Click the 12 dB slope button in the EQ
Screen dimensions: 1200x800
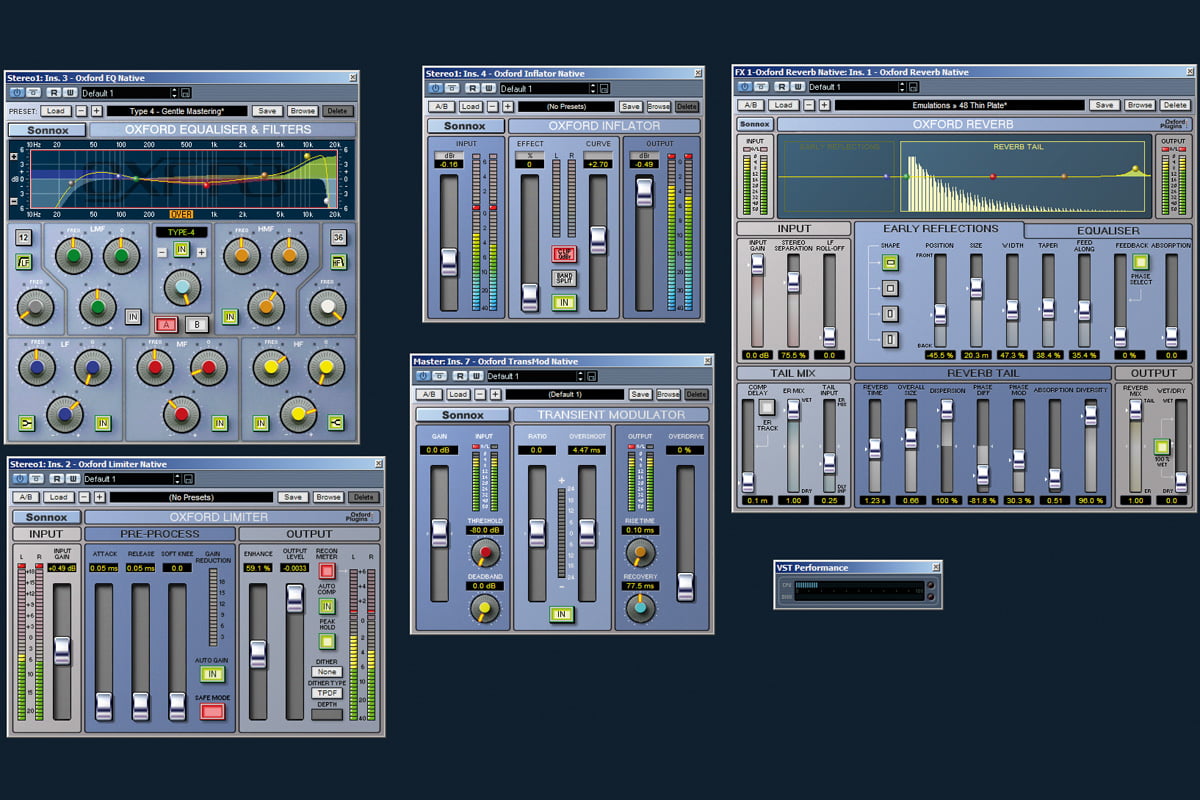23,237
